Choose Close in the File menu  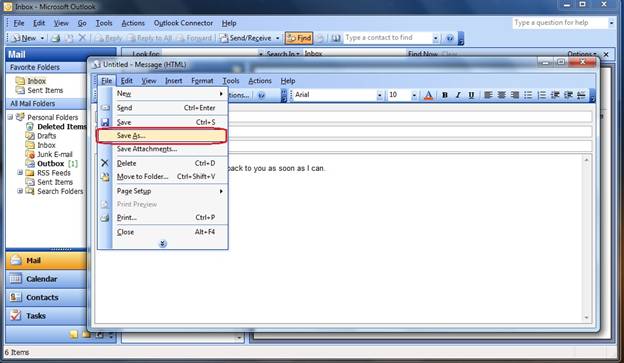[x=162, y=232]
